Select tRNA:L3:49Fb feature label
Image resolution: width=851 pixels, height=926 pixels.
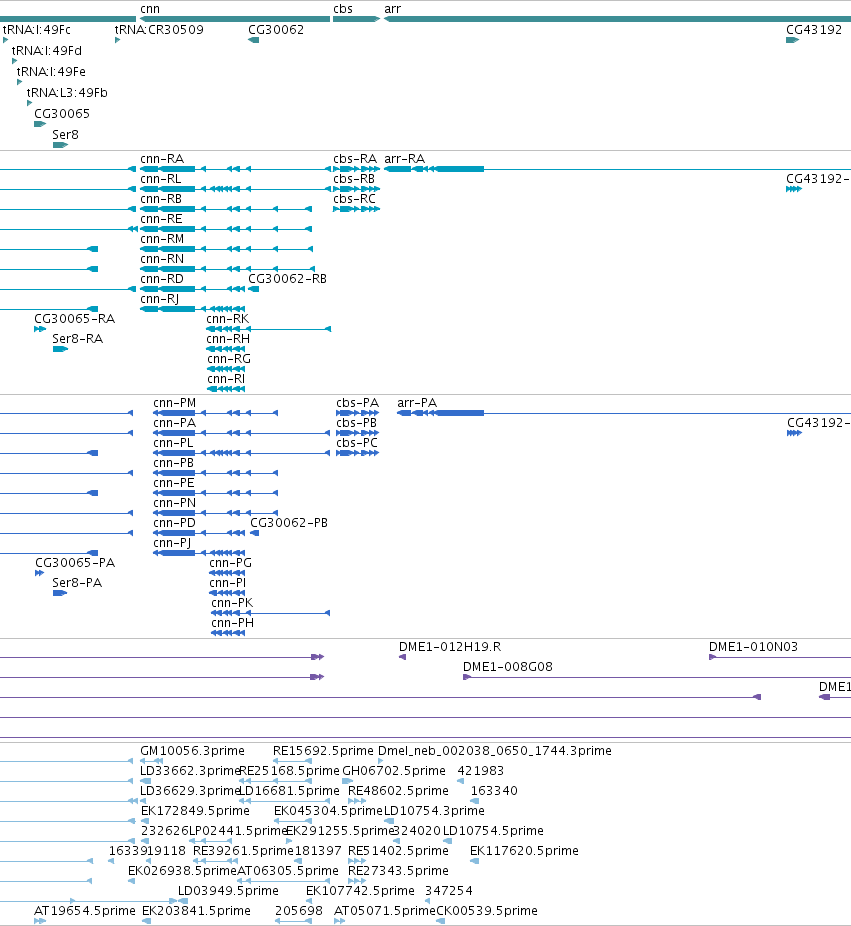[x=67, y=93]
